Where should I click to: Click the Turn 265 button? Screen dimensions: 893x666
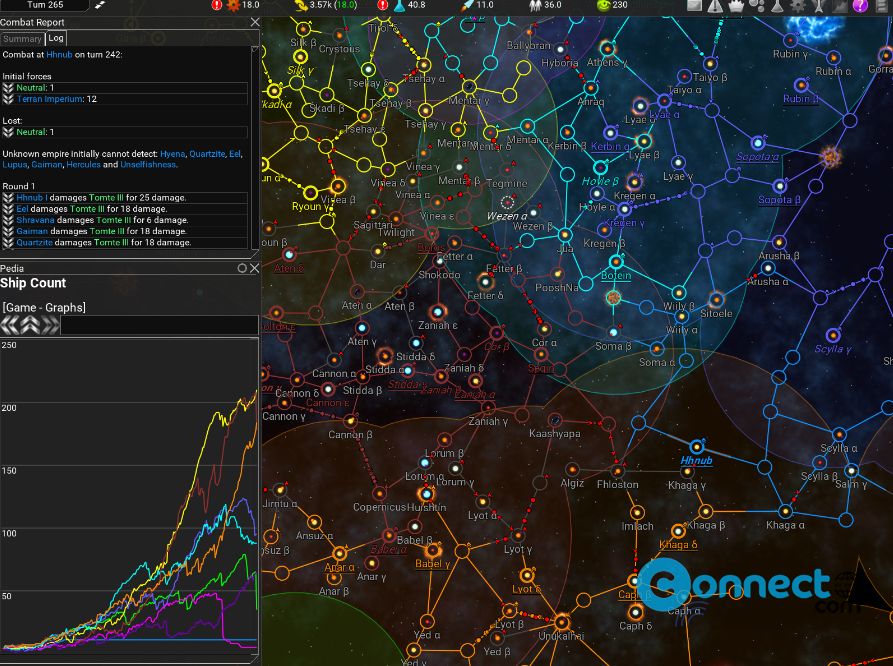coord(45,5)
